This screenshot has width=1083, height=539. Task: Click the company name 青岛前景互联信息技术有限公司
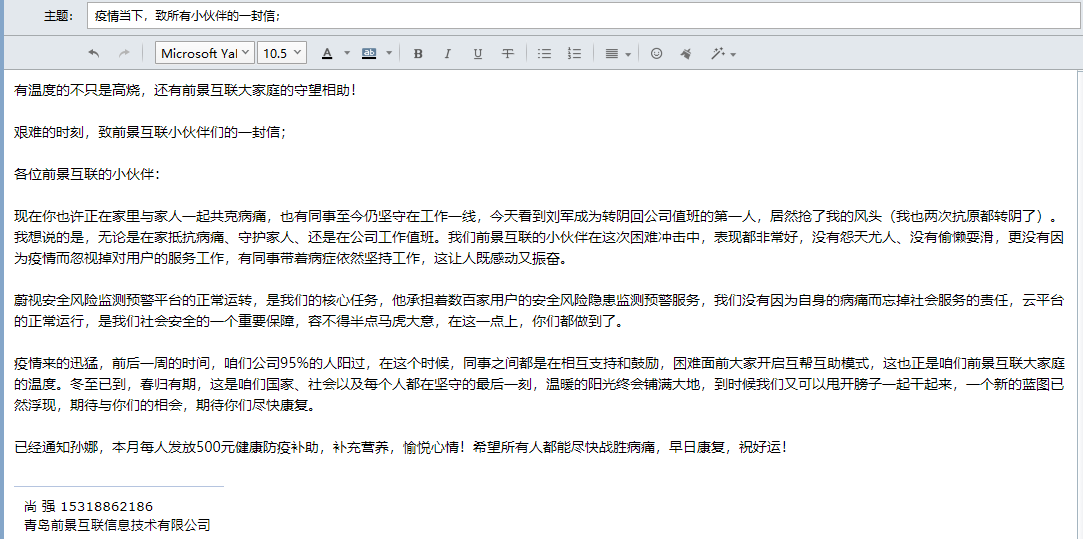coord(117,525)
